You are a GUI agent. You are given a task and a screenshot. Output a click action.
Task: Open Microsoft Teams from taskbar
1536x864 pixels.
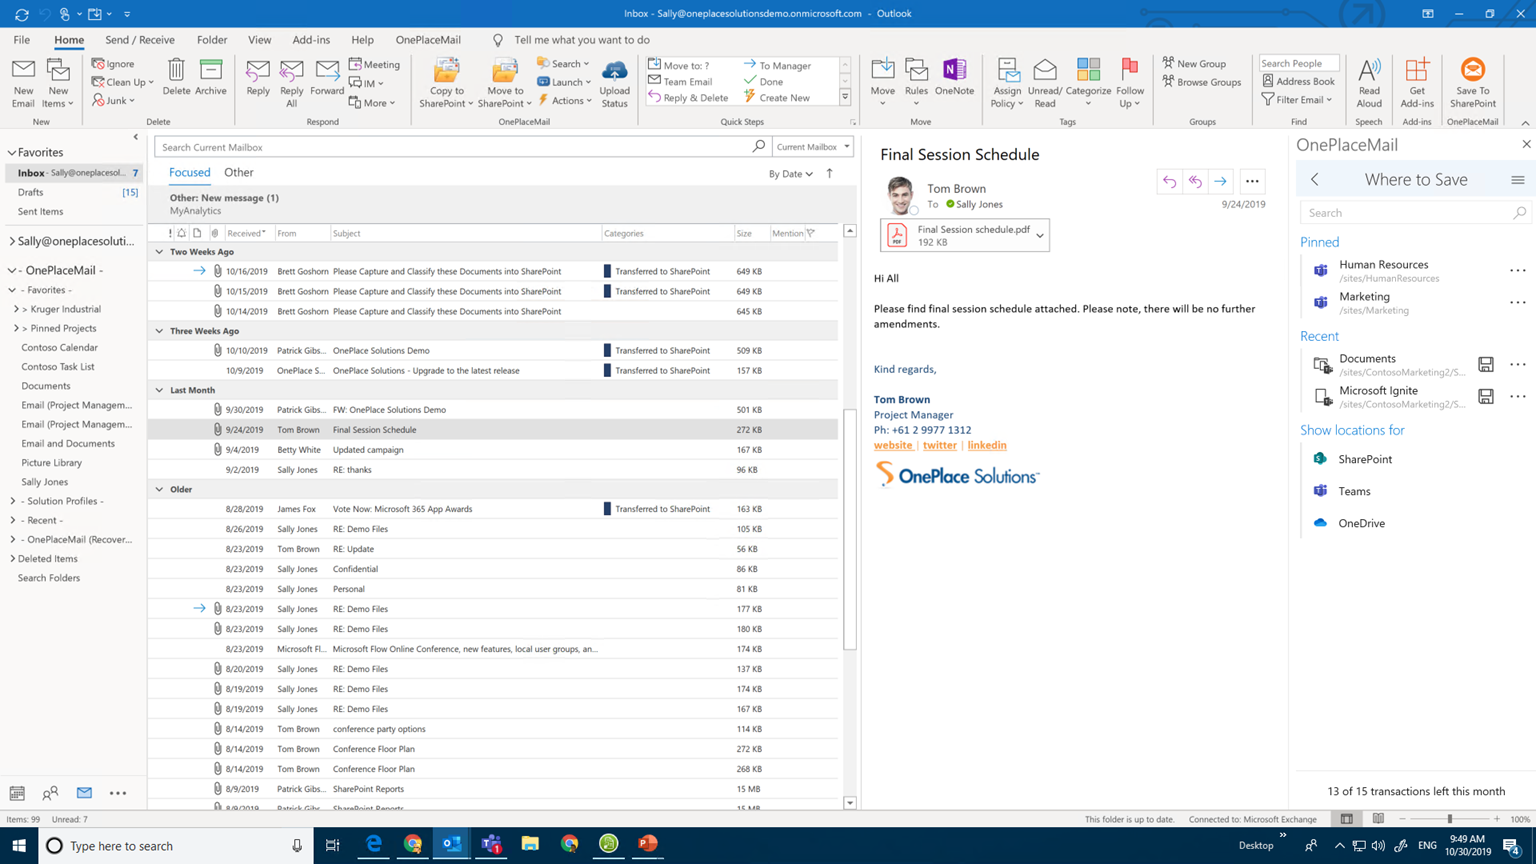(491, 845)
